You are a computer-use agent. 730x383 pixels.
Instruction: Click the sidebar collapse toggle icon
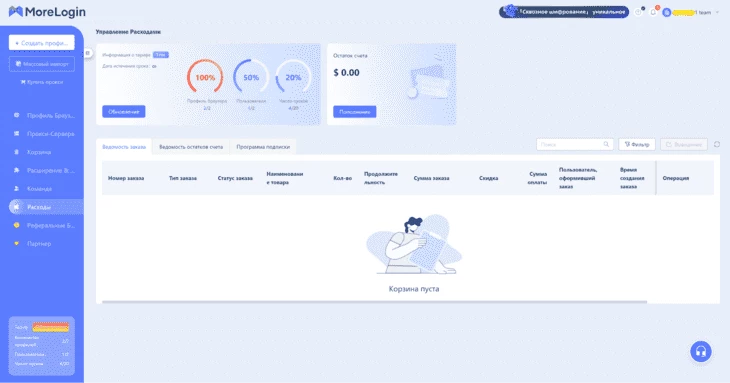(x=88, y=53)
